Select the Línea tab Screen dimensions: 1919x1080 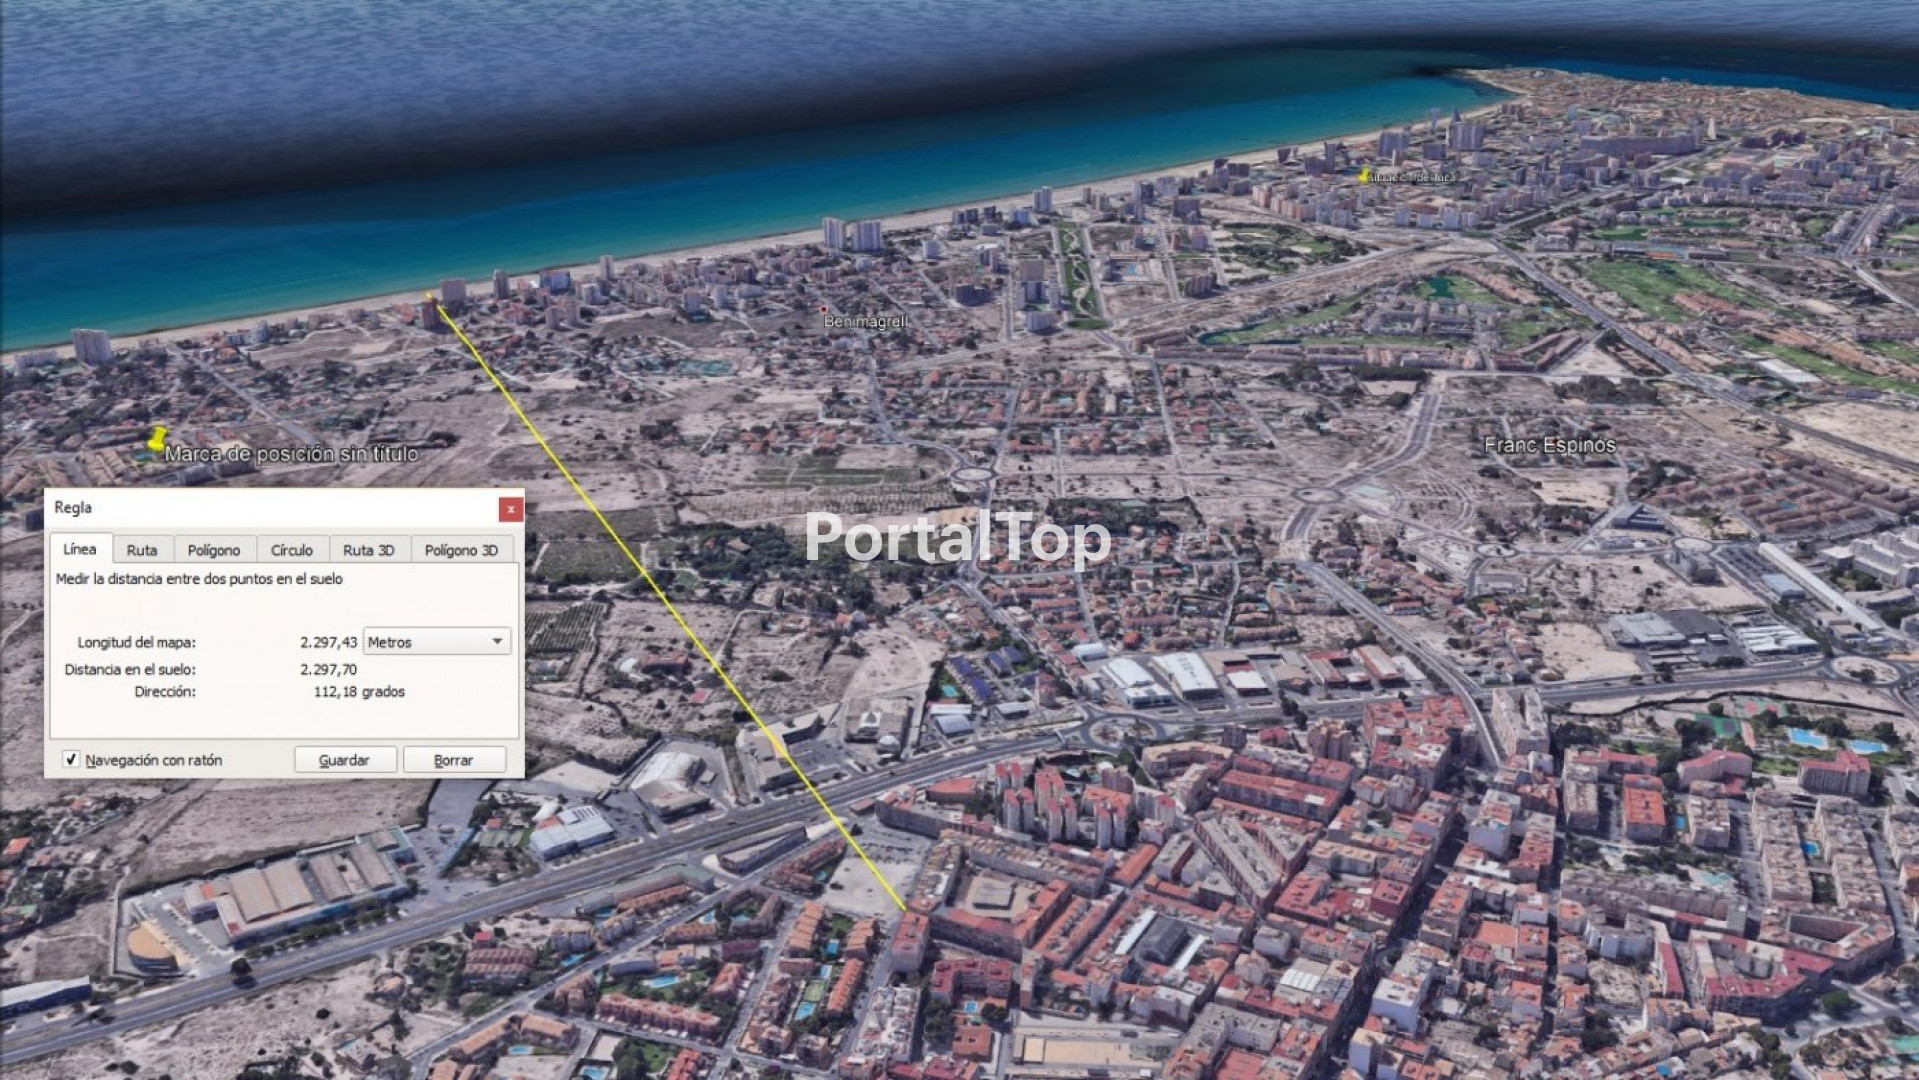[x=80, y=549]
